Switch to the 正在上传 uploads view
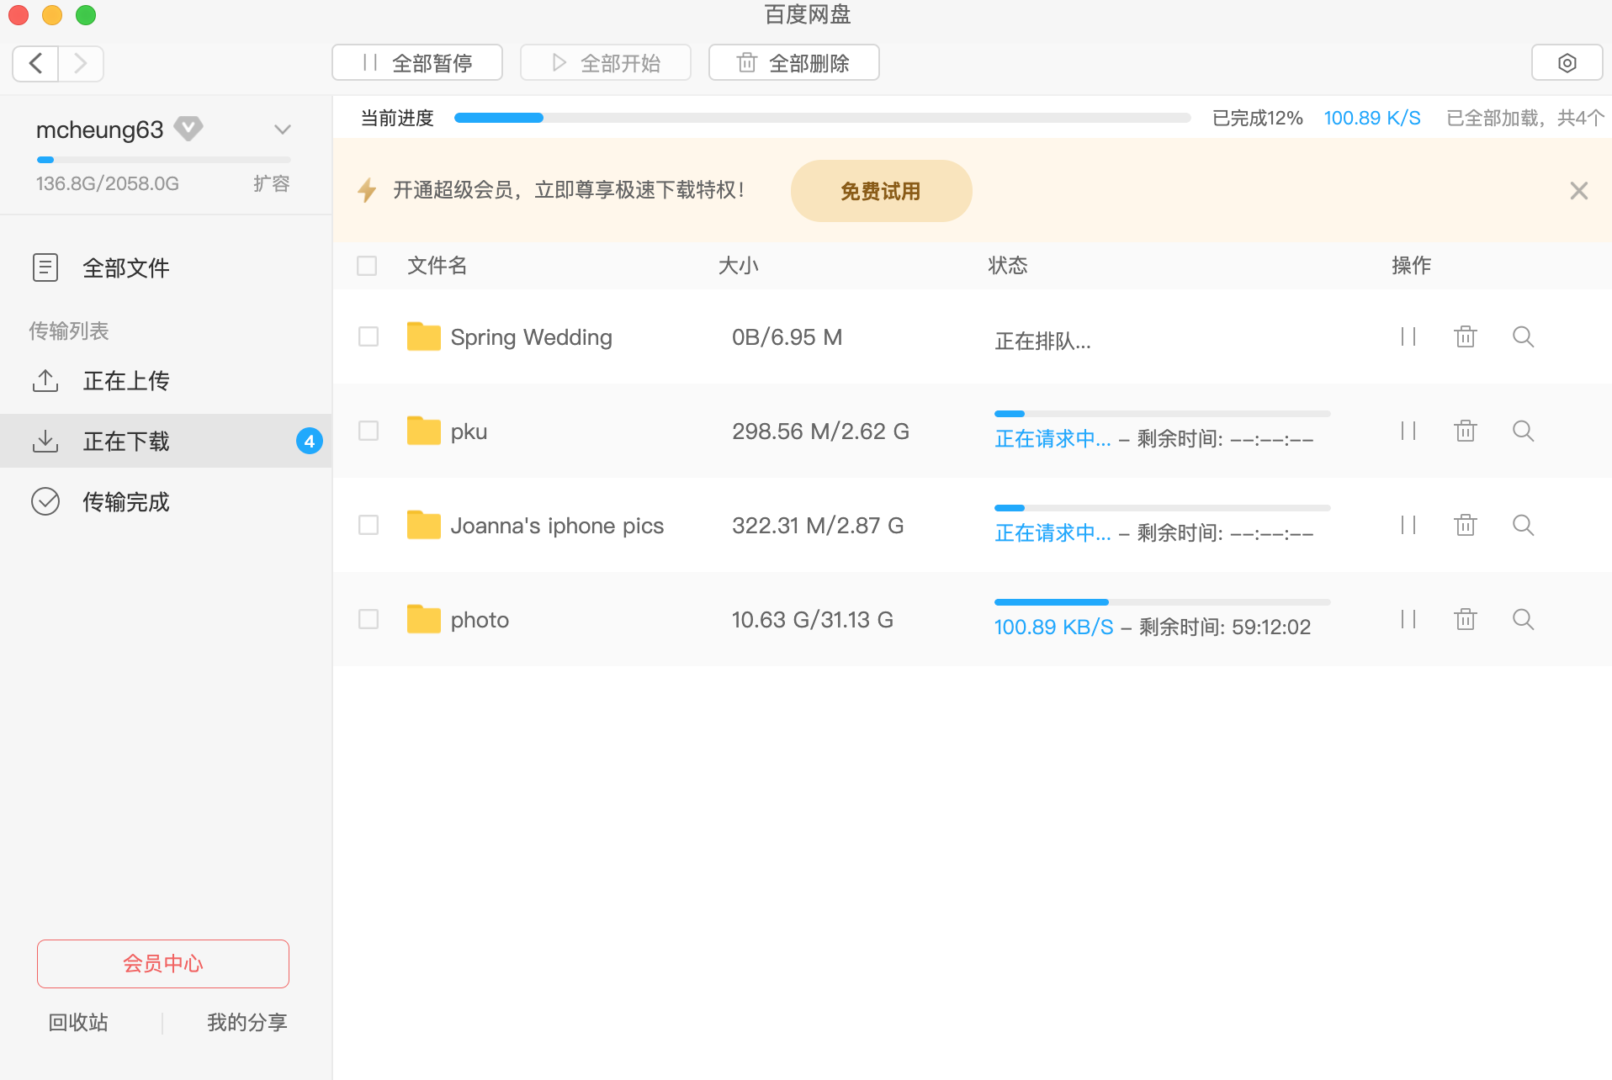 coord(125,380)
